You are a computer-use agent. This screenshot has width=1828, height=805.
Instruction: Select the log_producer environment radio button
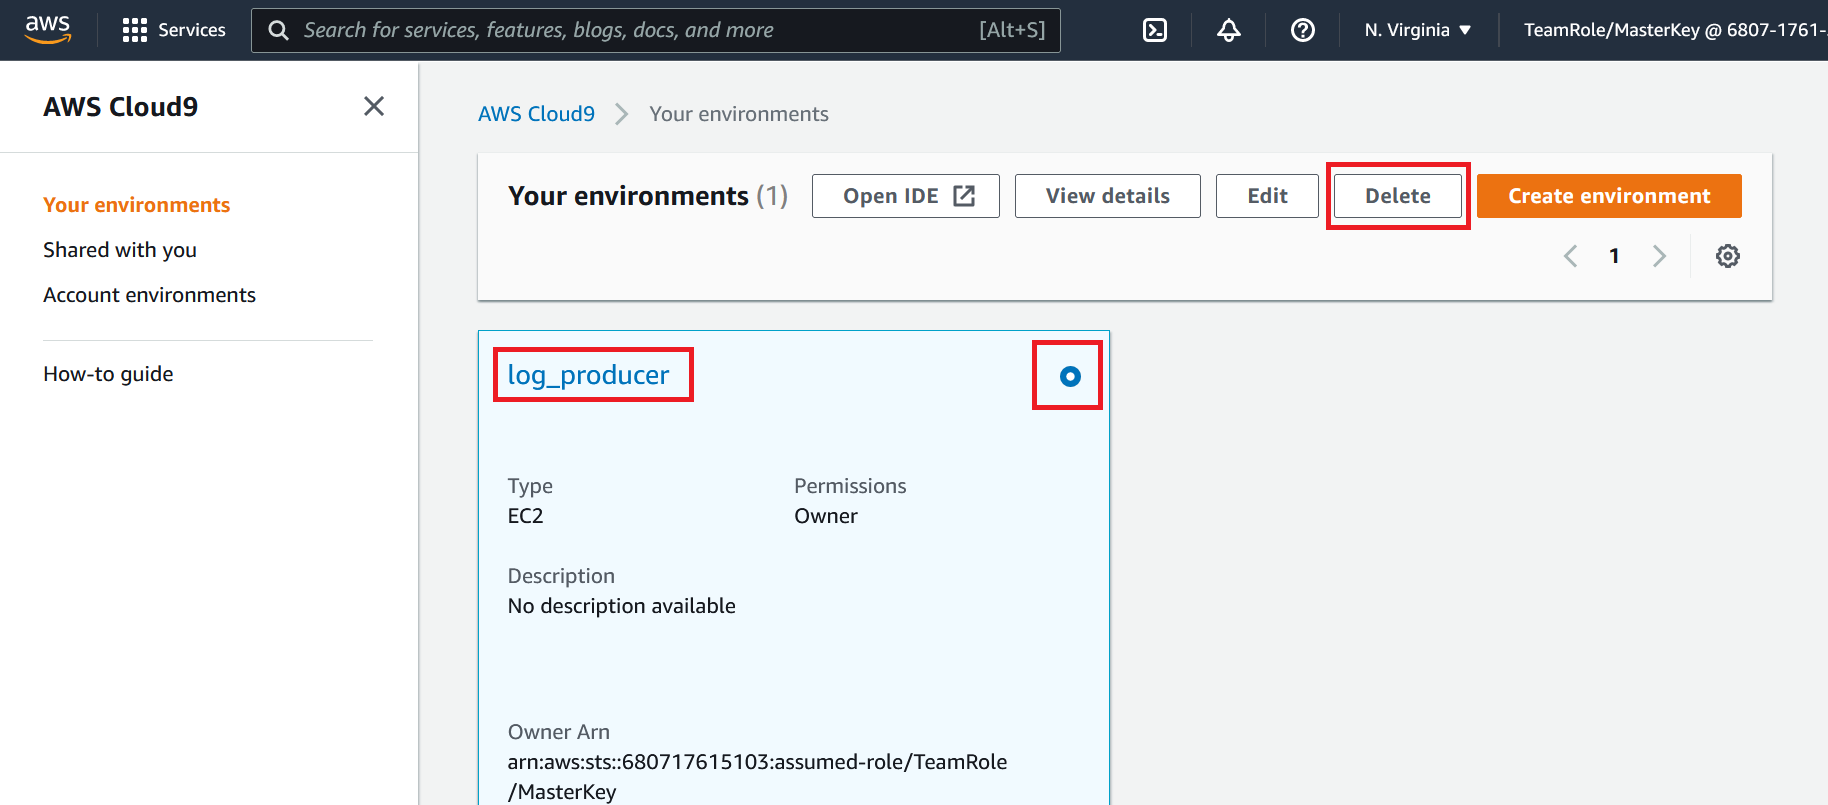1070,376
